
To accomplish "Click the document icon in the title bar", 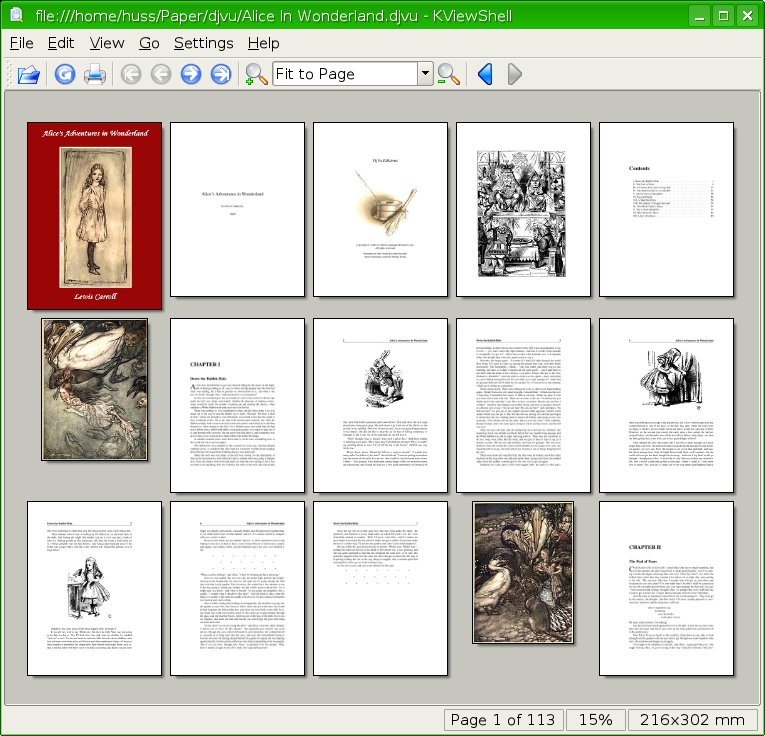I will (x=17, y=15).
